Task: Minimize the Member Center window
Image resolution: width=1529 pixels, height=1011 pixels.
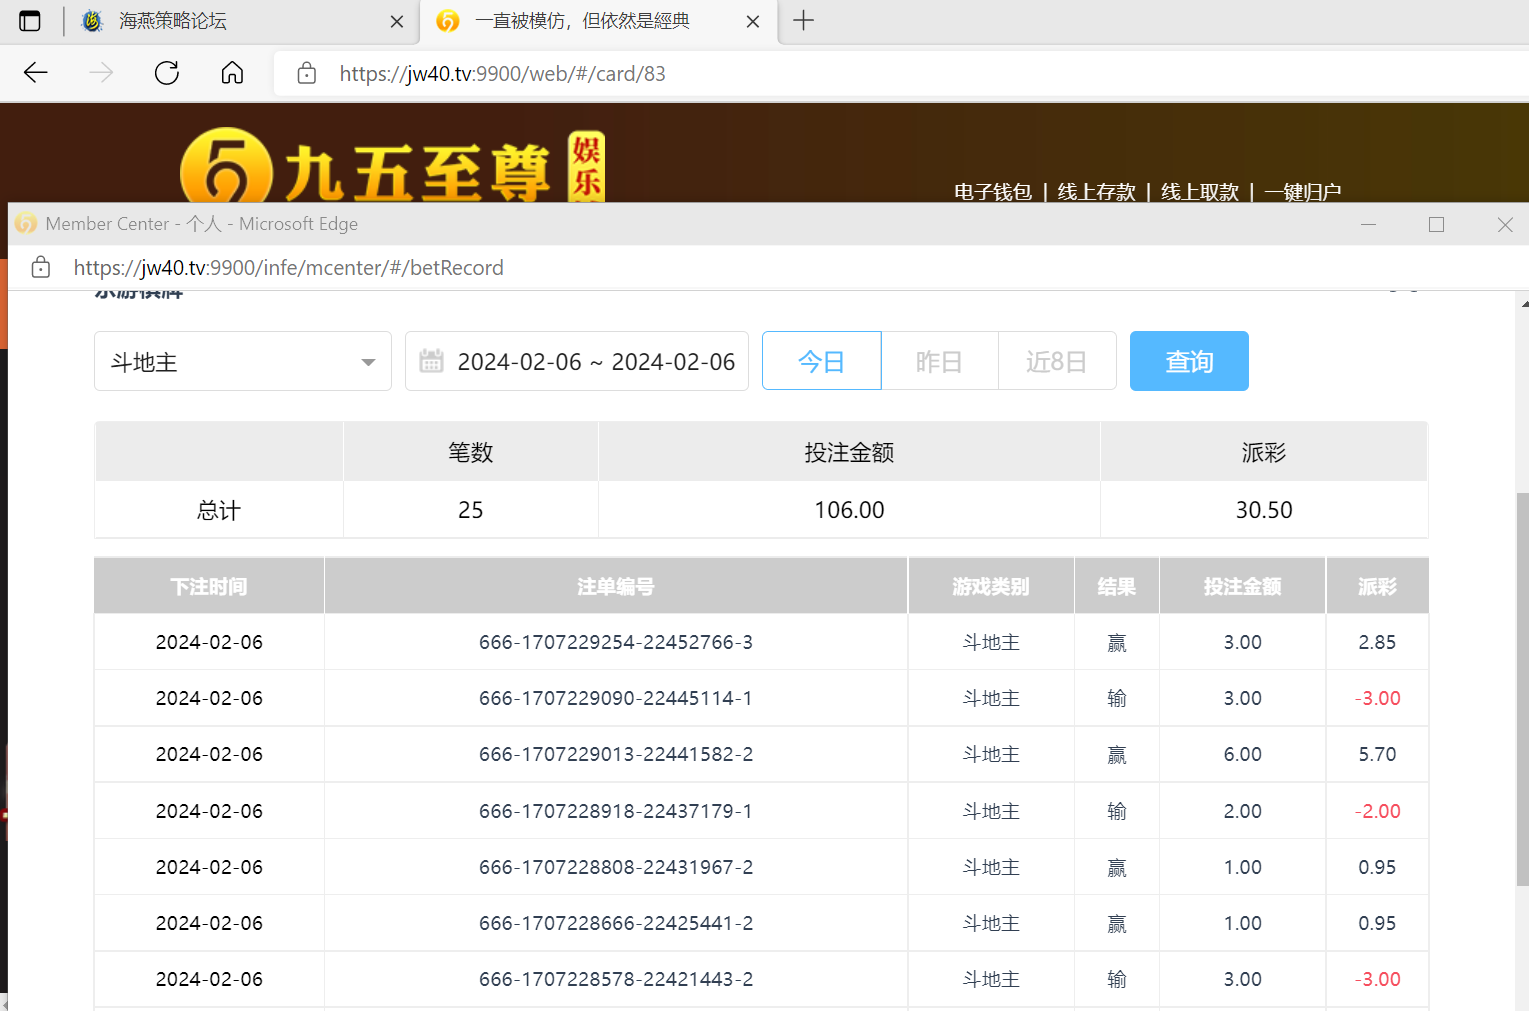Action: [x=1368, y=224]
